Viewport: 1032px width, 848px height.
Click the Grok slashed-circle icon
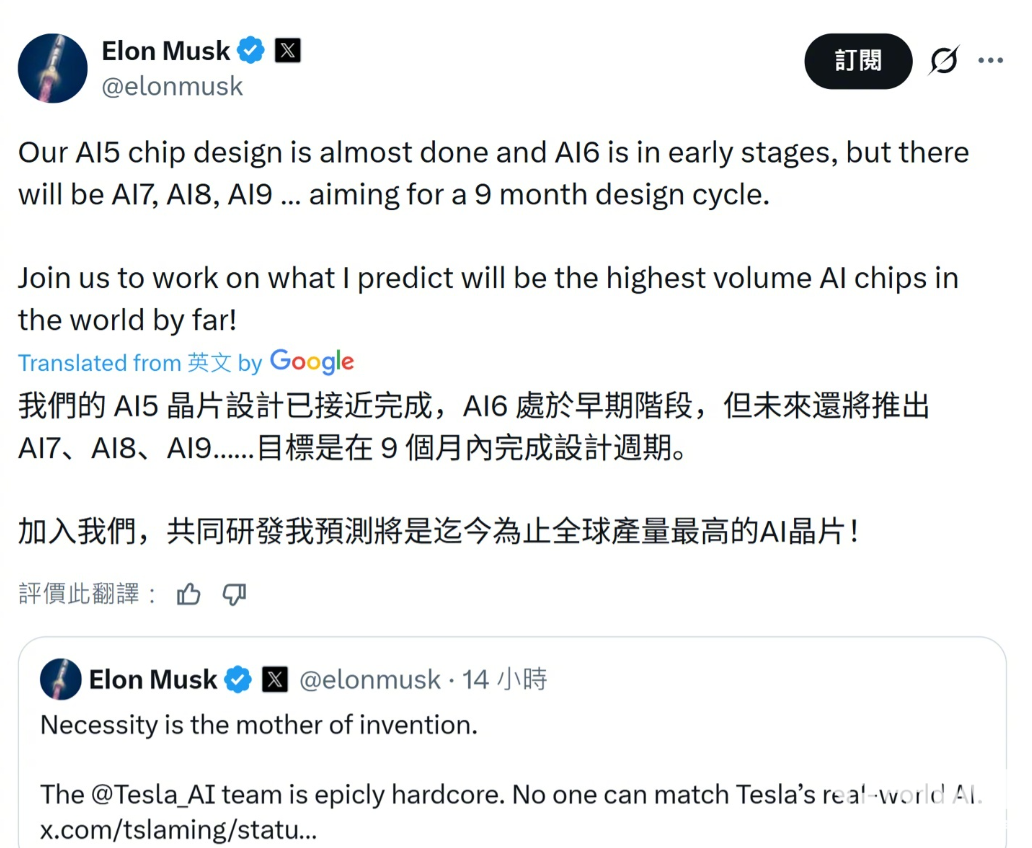pos(943,61)
